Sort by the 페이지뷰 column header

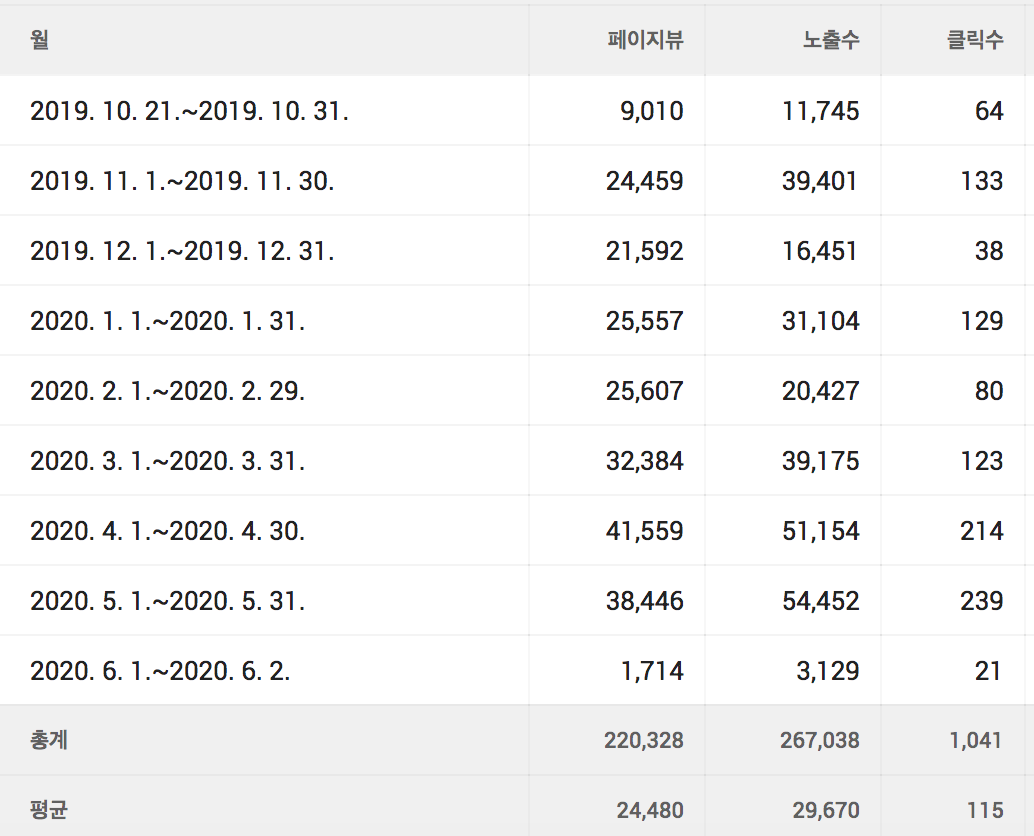tap(646, 40)
